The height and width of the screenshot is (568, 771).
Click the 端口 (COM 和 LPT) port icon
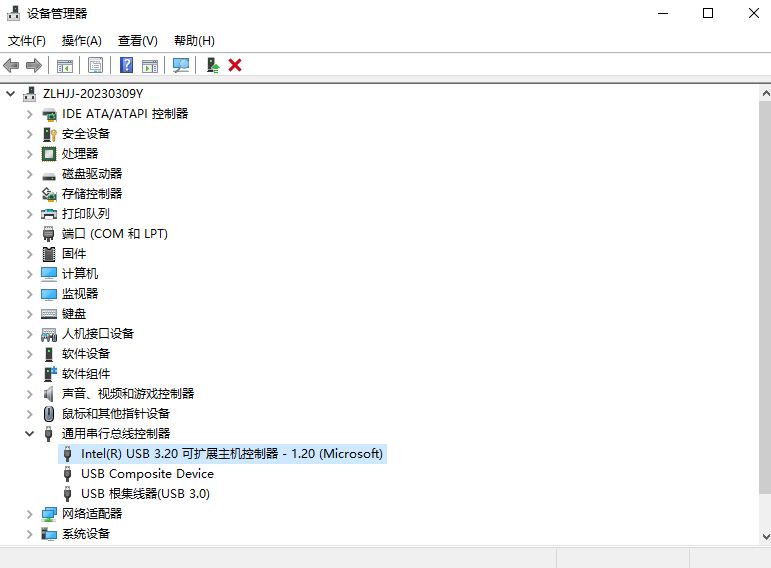tap(49, 234)
